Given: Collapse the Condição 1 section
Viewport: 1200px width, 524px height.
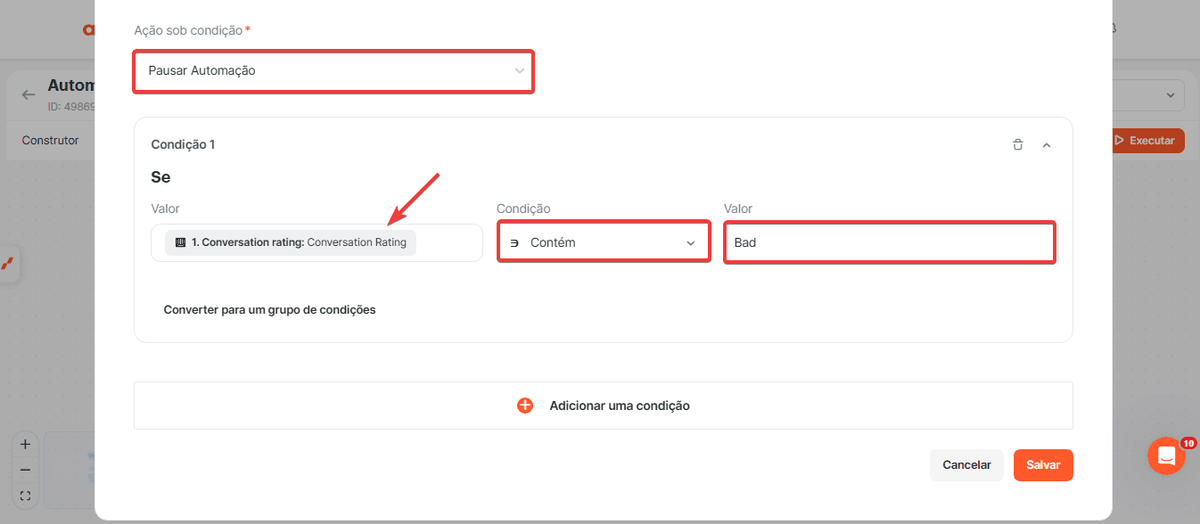Looking at the screenshot, I should (x=1047, y=145).
